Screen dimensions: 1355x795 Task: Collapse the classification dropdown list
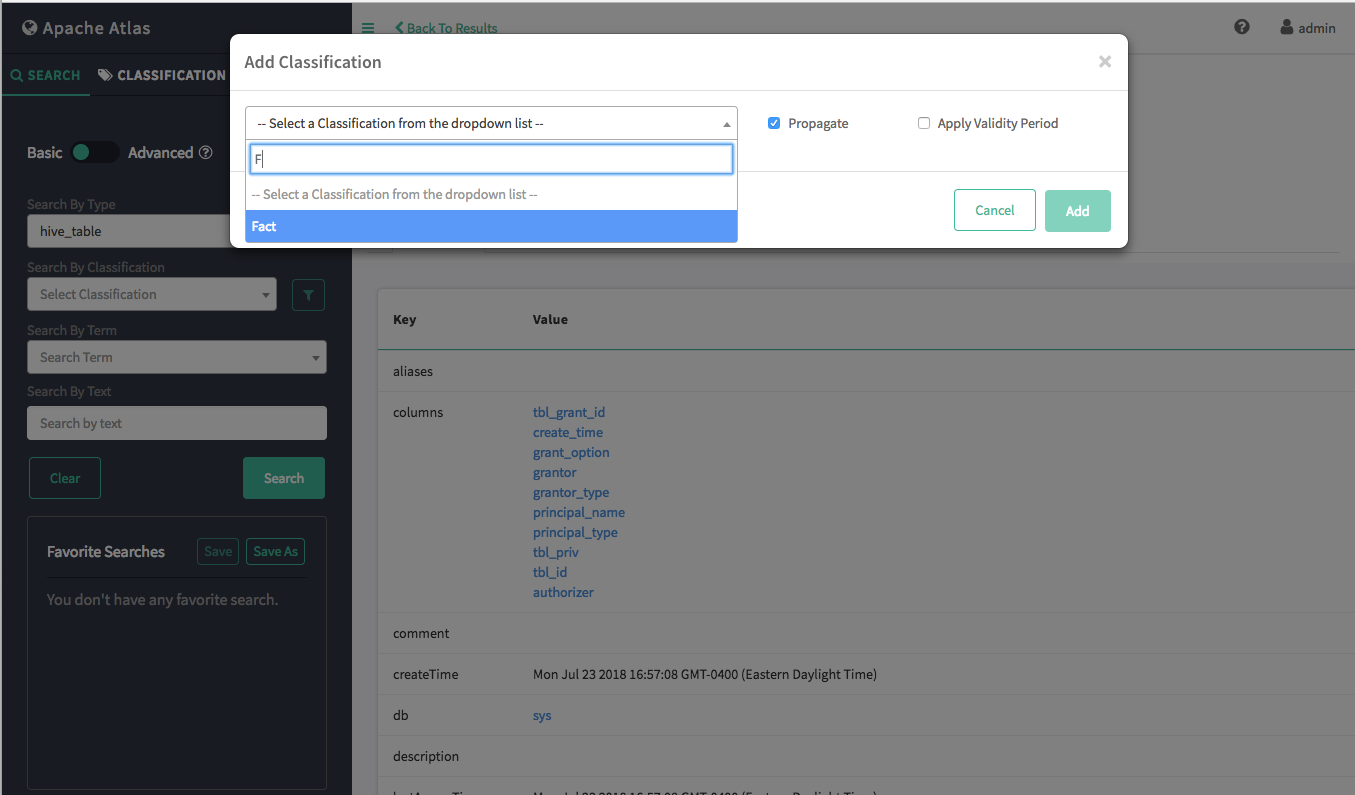coord(726,124)
